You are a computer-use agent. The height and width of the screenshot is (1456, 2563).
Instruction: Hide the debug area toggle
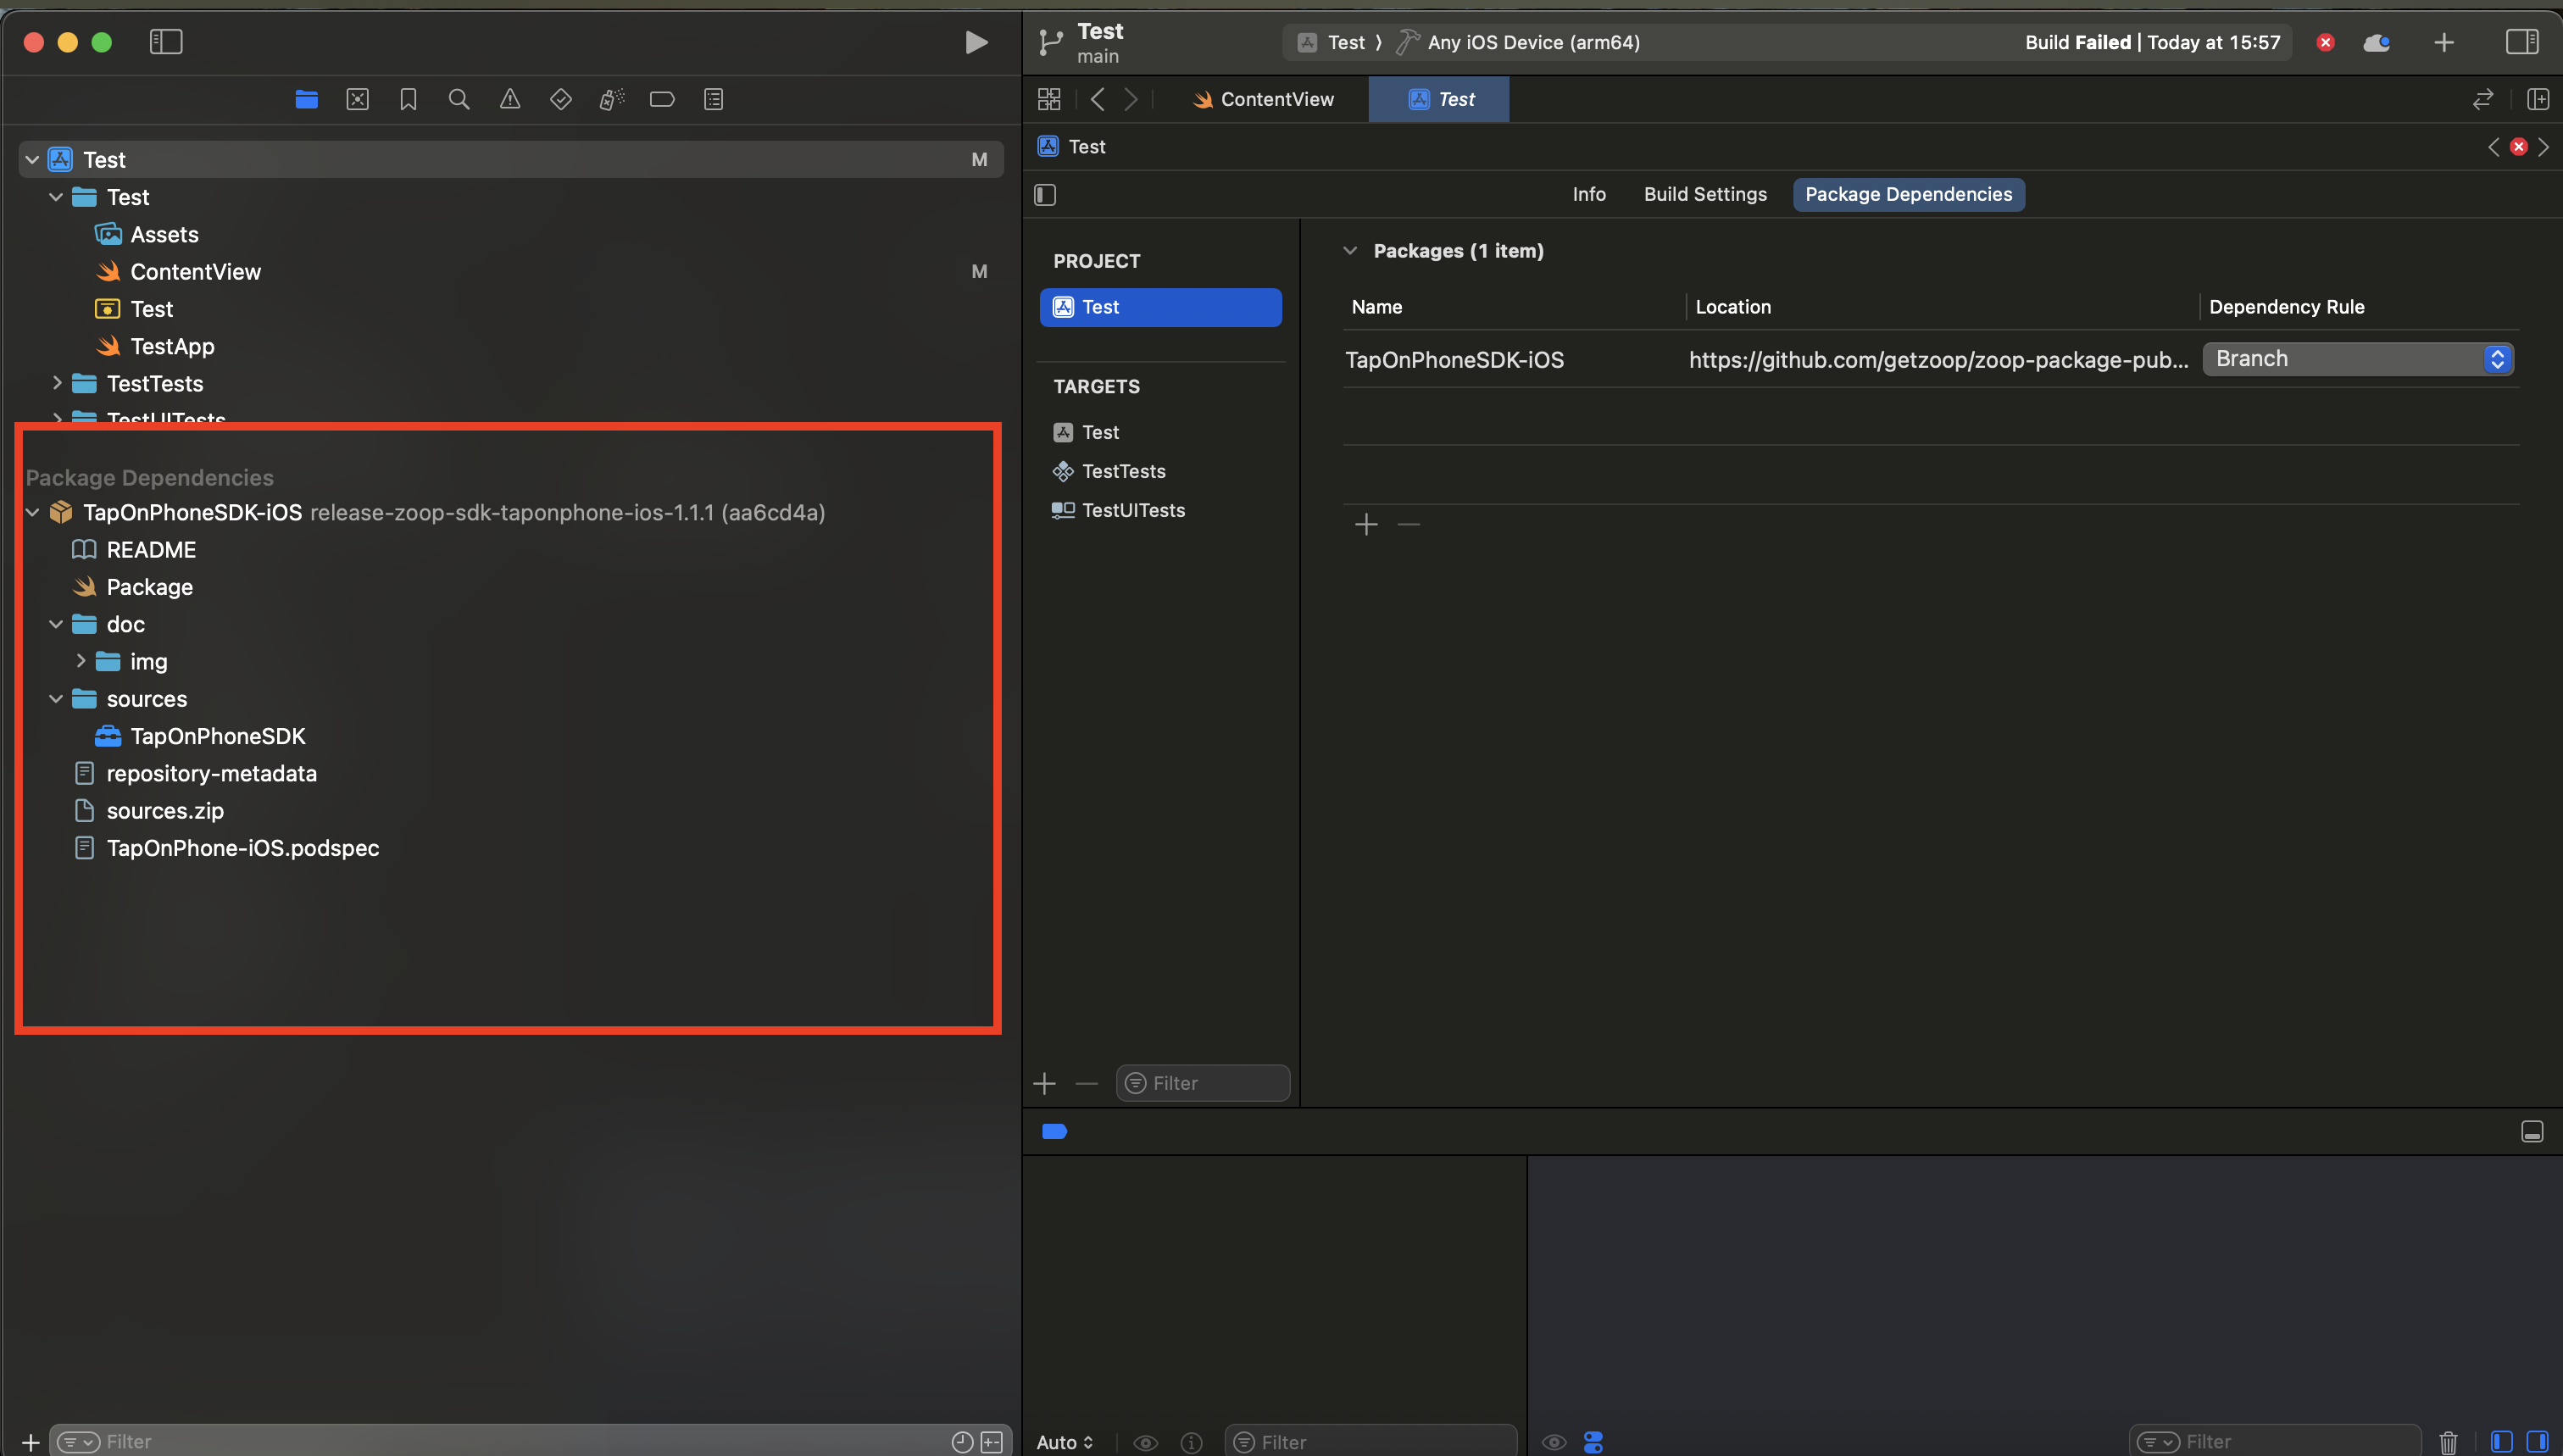pos(2532,1131)
